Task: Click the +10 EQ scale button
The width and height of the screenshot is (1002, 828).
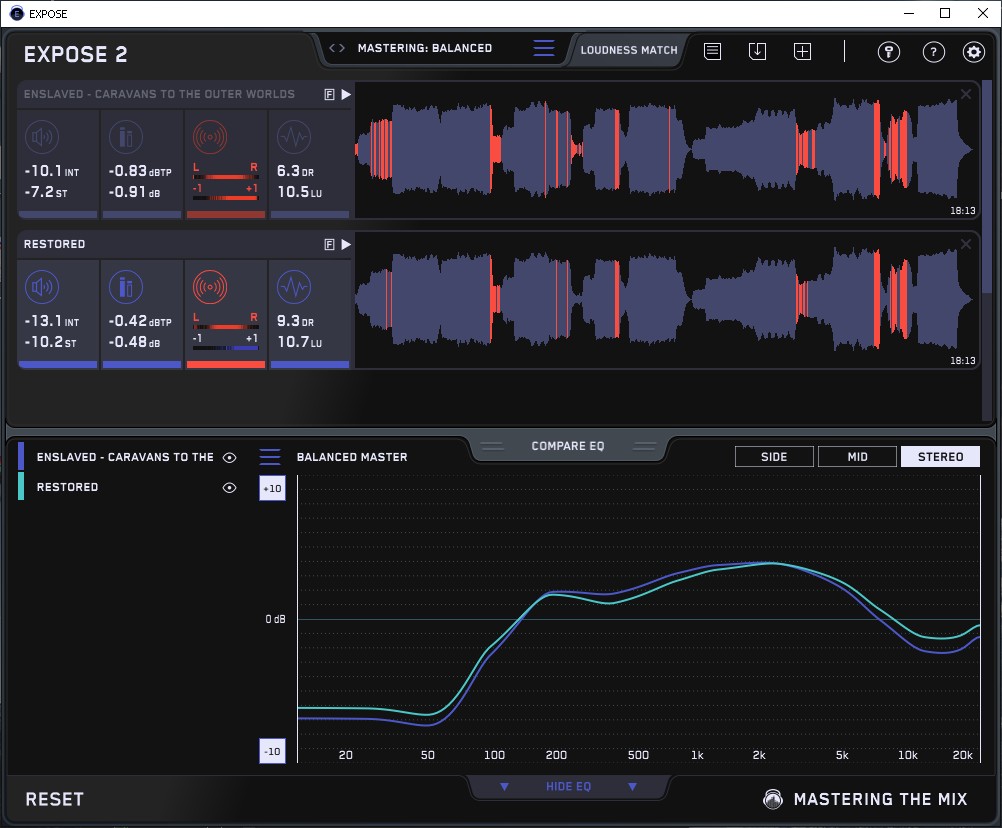Action: [x=272, y=488]
